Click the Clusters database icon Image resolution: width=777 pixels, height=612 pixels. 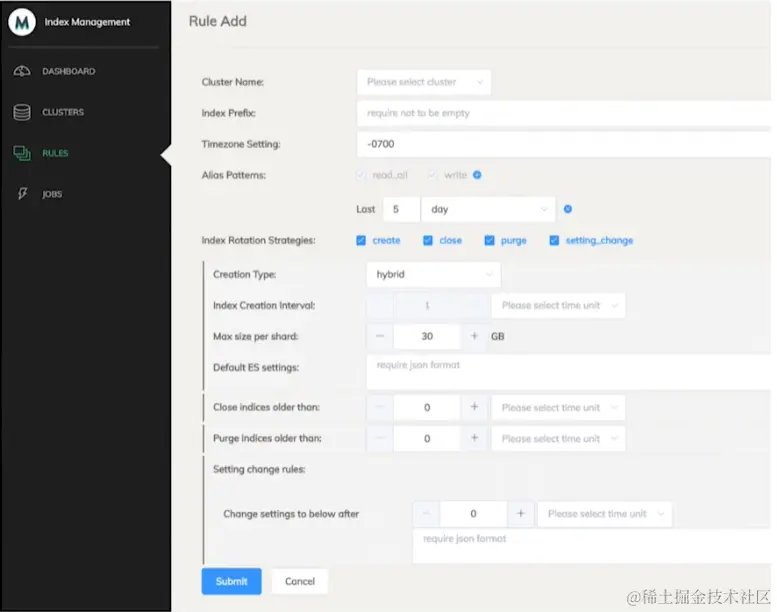coord(22,112)
